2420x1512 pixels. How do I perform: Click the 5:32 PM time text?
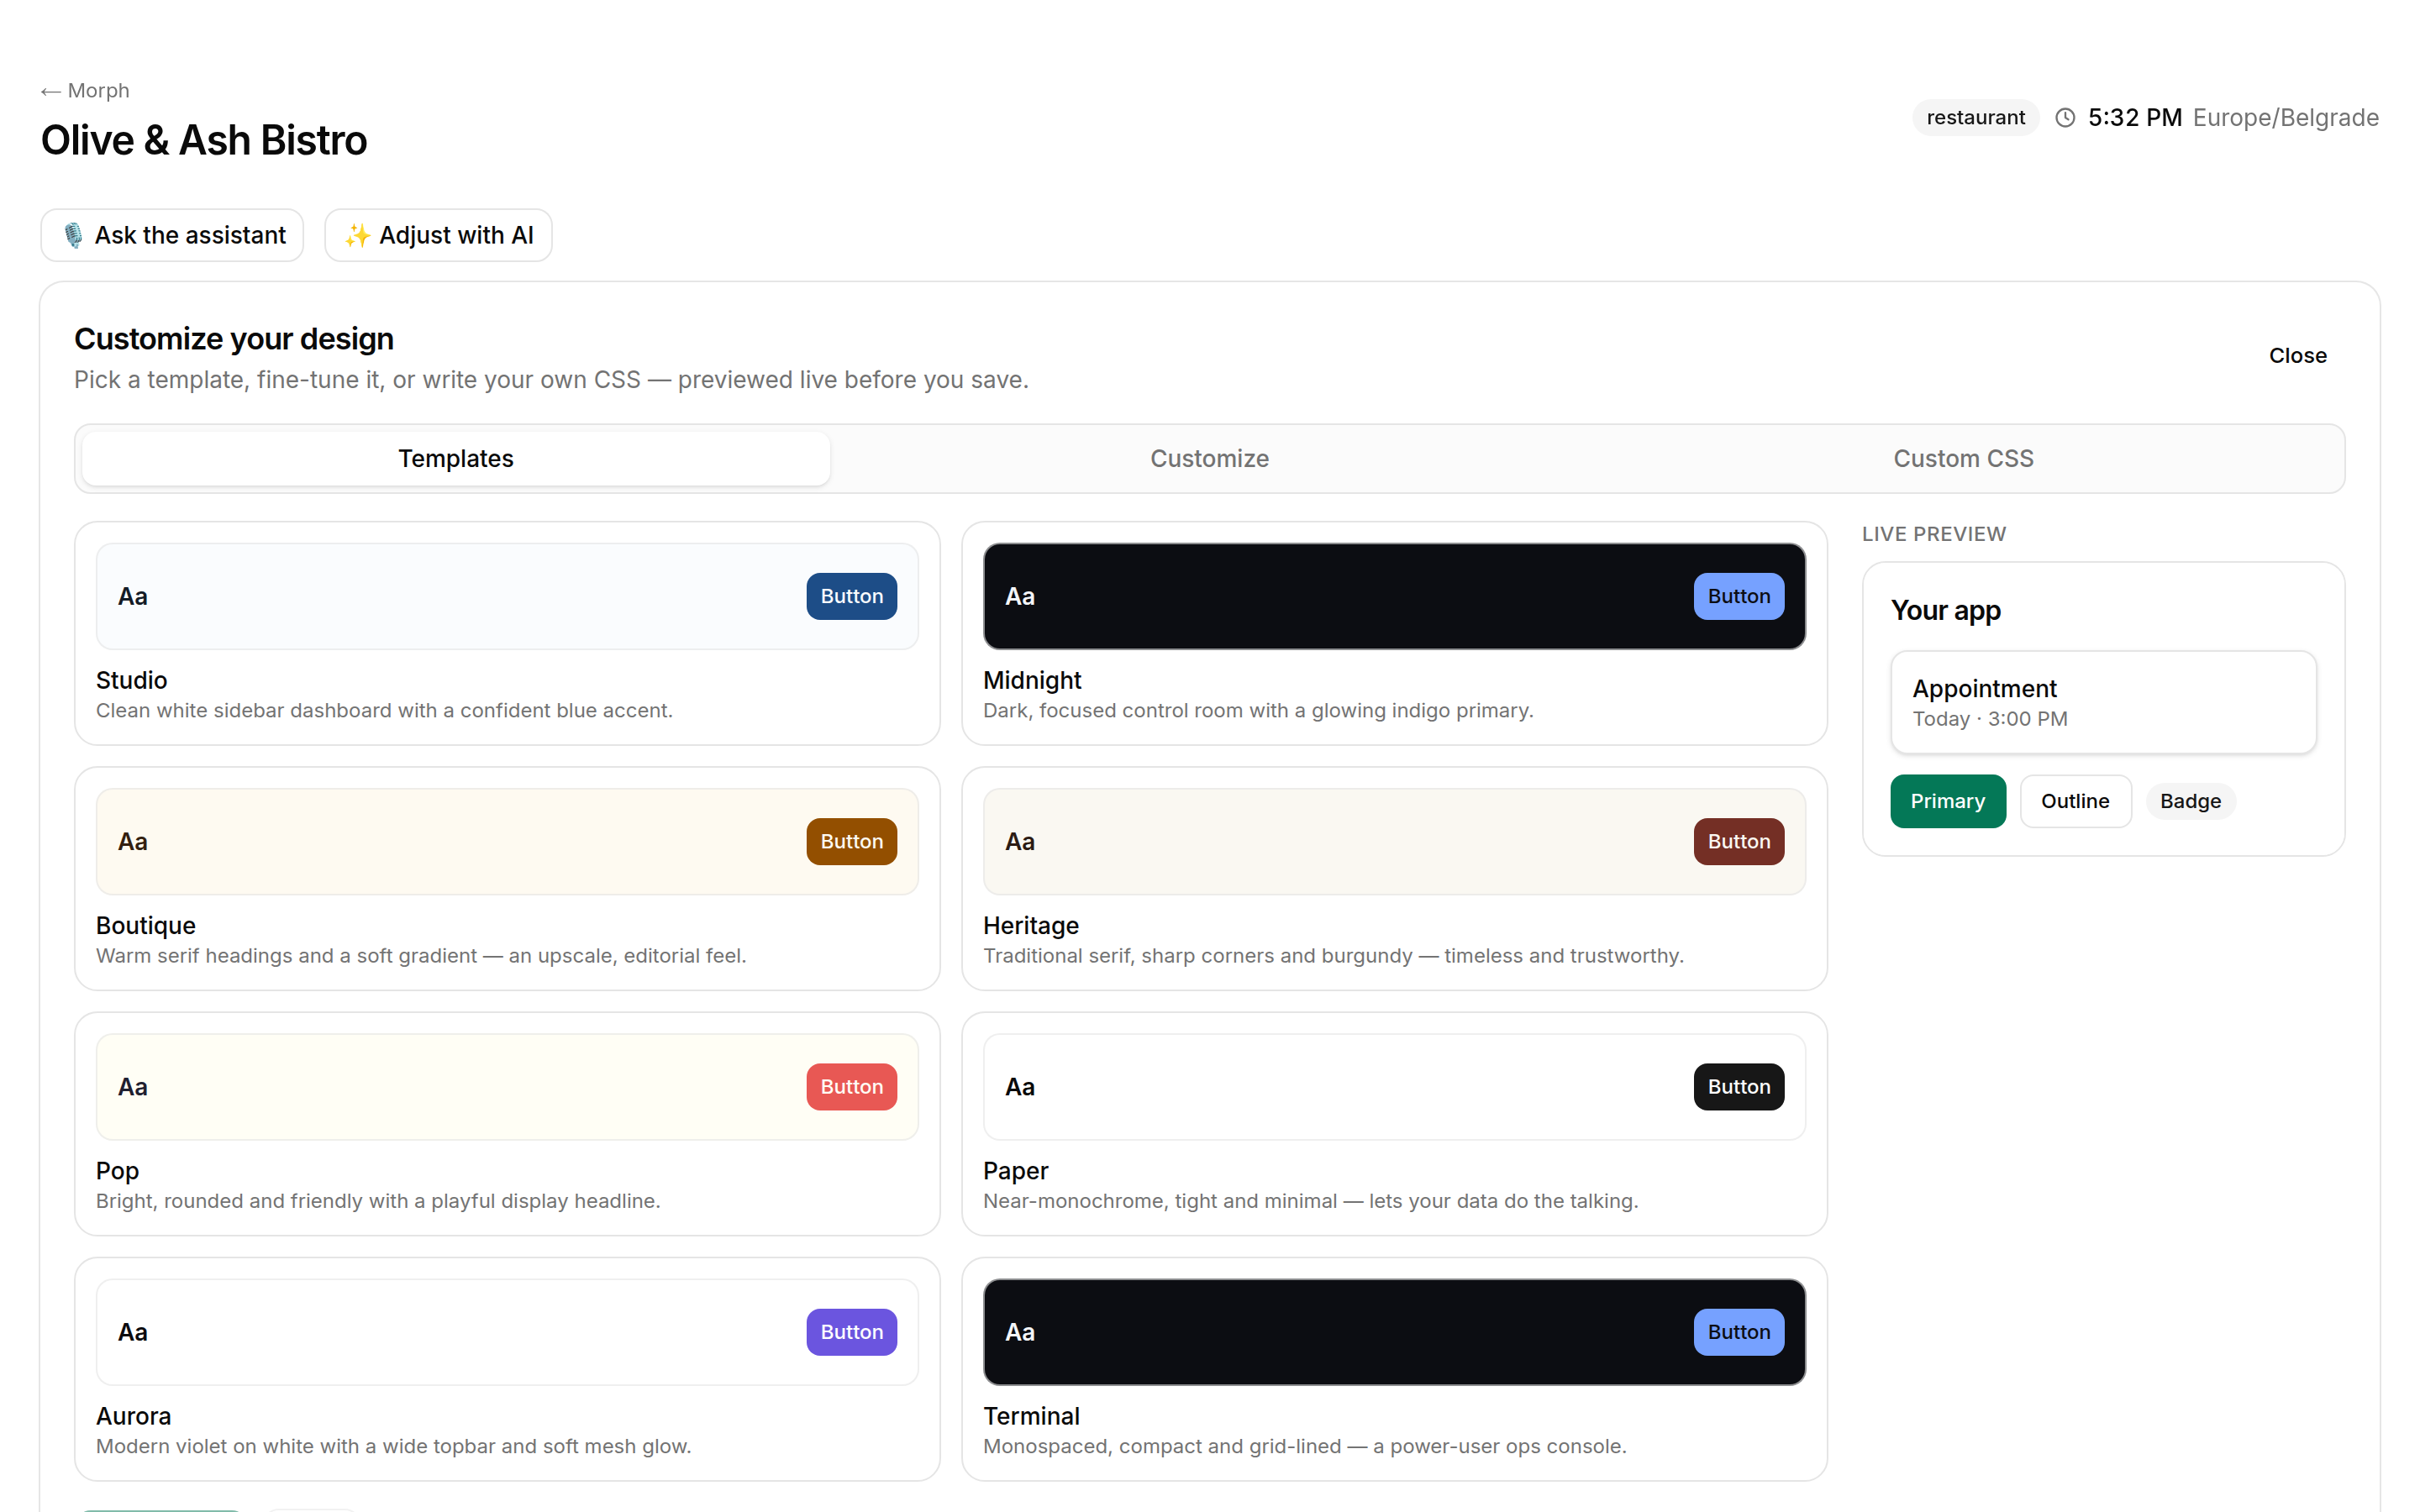click(x=2134, y=118)
